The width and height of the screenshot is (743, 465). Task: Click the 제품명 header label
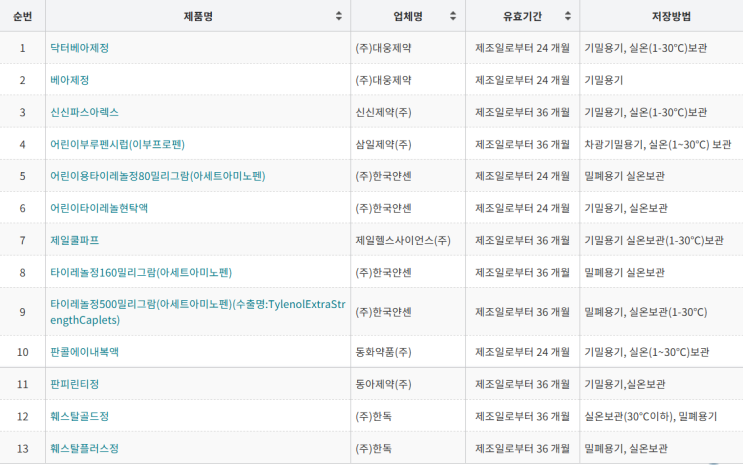point(198,16)
